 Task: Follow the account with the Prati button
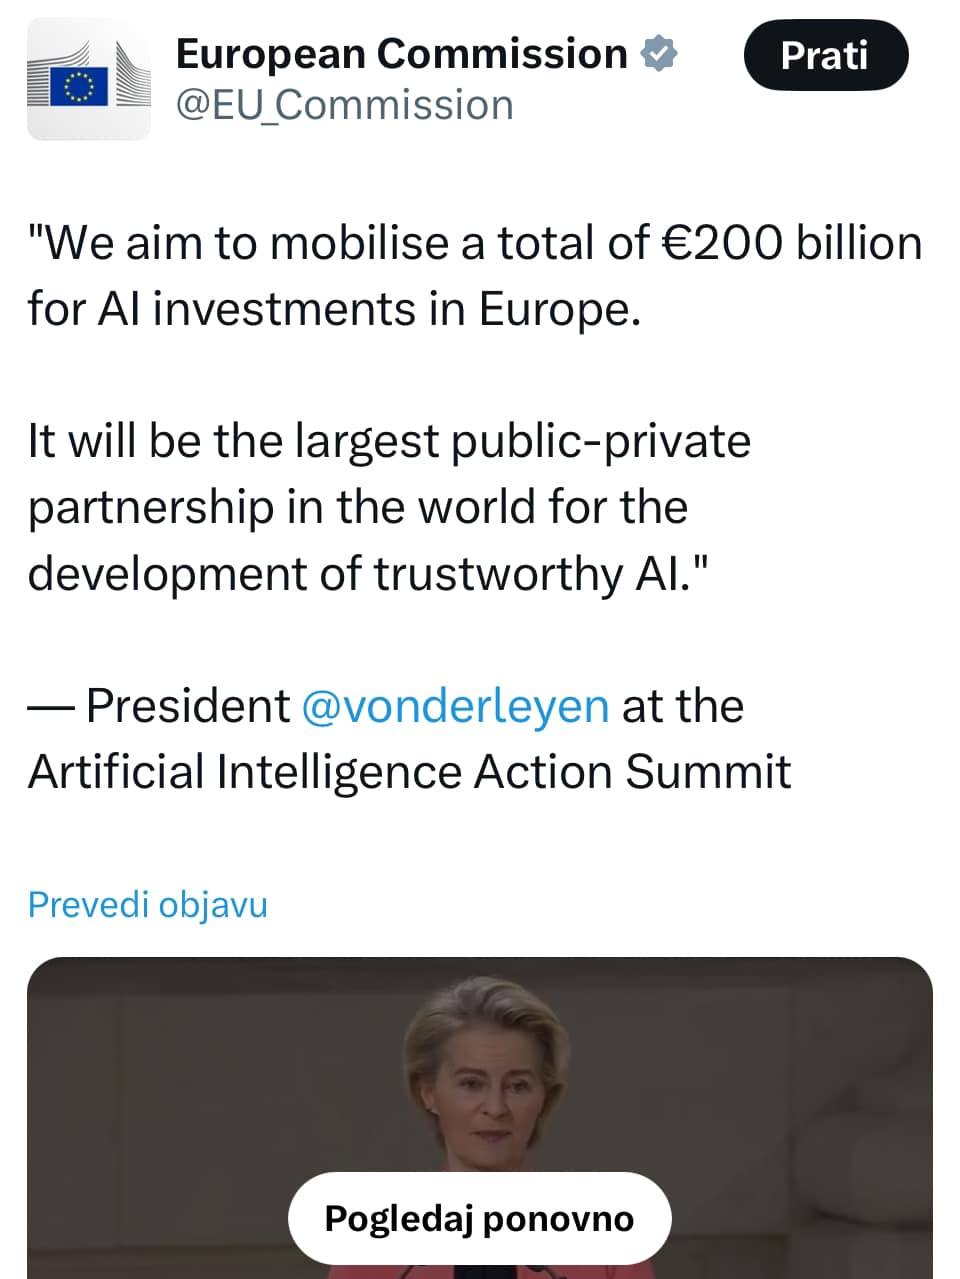coord(826,55)
